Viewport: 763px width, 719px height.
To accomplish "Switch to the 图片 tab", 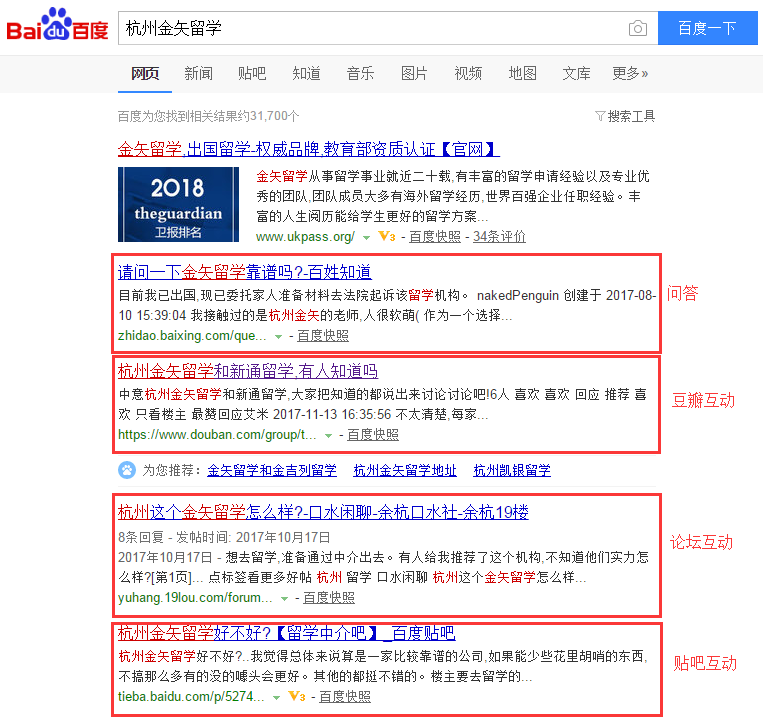I will coord(414,73).
